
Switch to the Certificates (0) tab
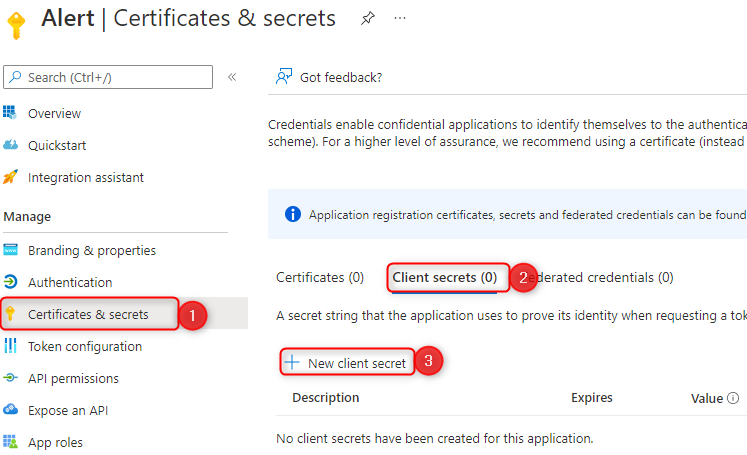[x=320, y=277]
